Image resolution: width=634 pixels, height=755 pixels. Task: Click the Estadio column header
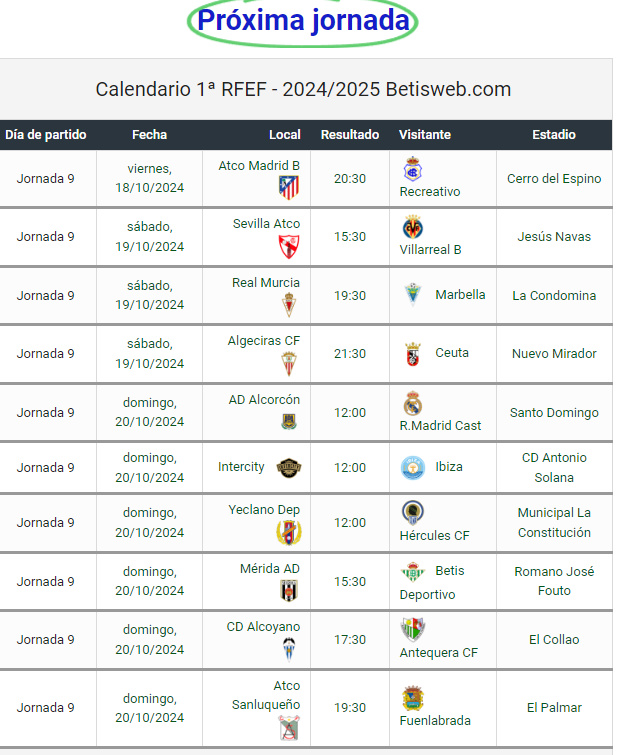pyautogui.click(x=554, y=135)
